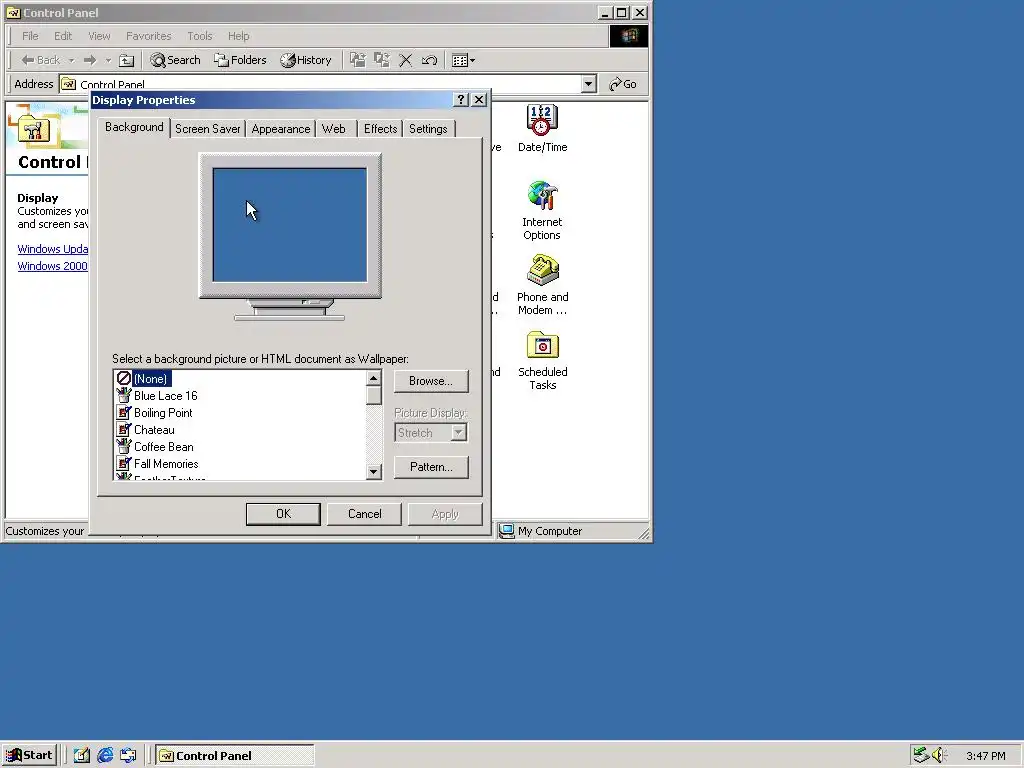1024x768 pixels.
Task: Click the monitor preview image
Action: tap(290, 237)
